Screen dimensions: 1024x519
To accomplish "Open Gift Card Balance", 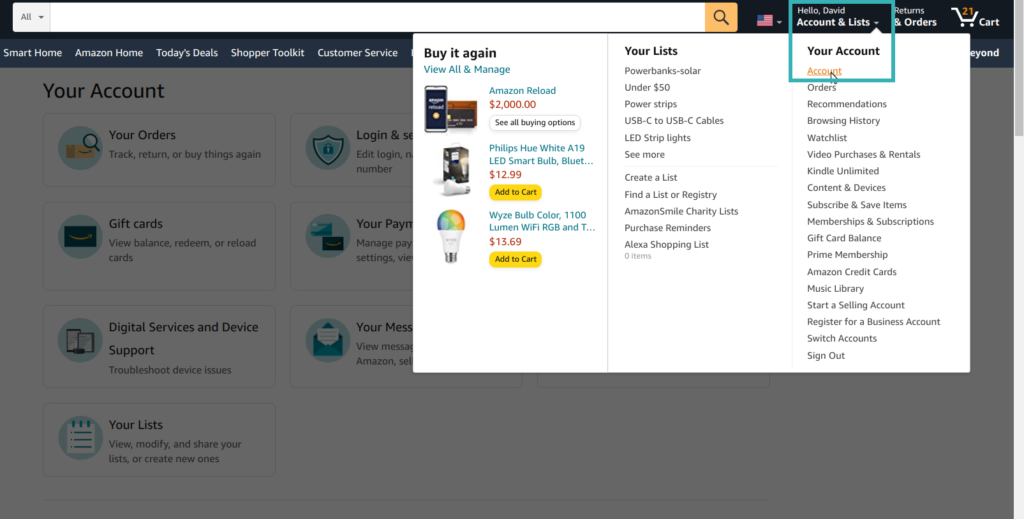I will pos(844,238).
